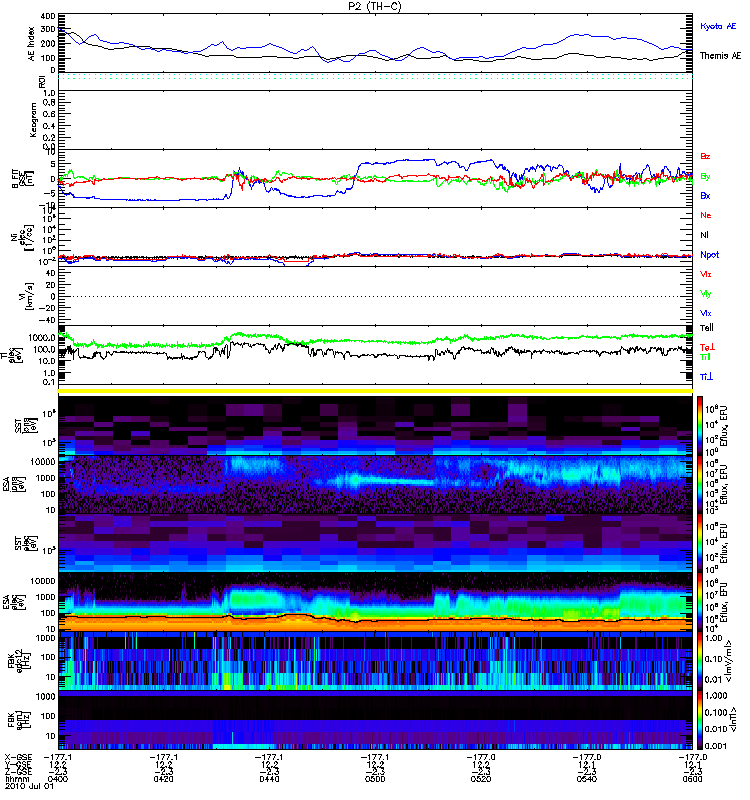
Task: Click the "<|nT|>" color bar
Action: pyautogui.click(x=700, y=720)
